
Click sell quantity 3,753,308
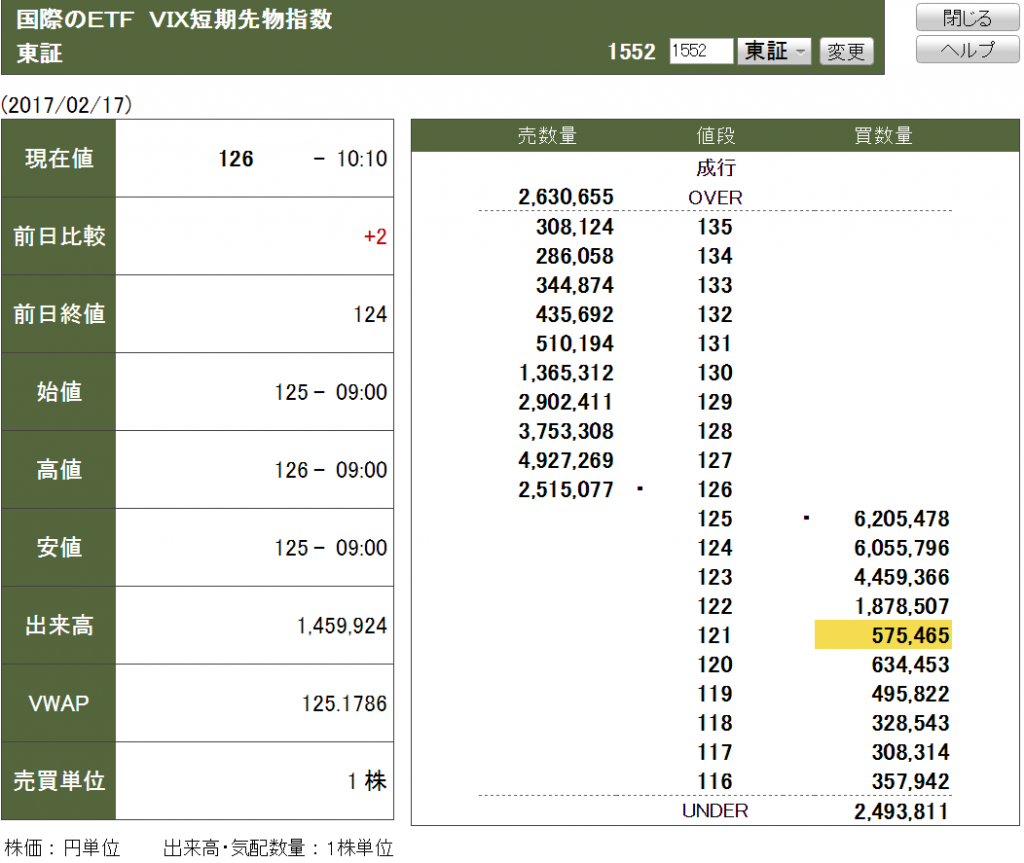[x=566, y=431]
